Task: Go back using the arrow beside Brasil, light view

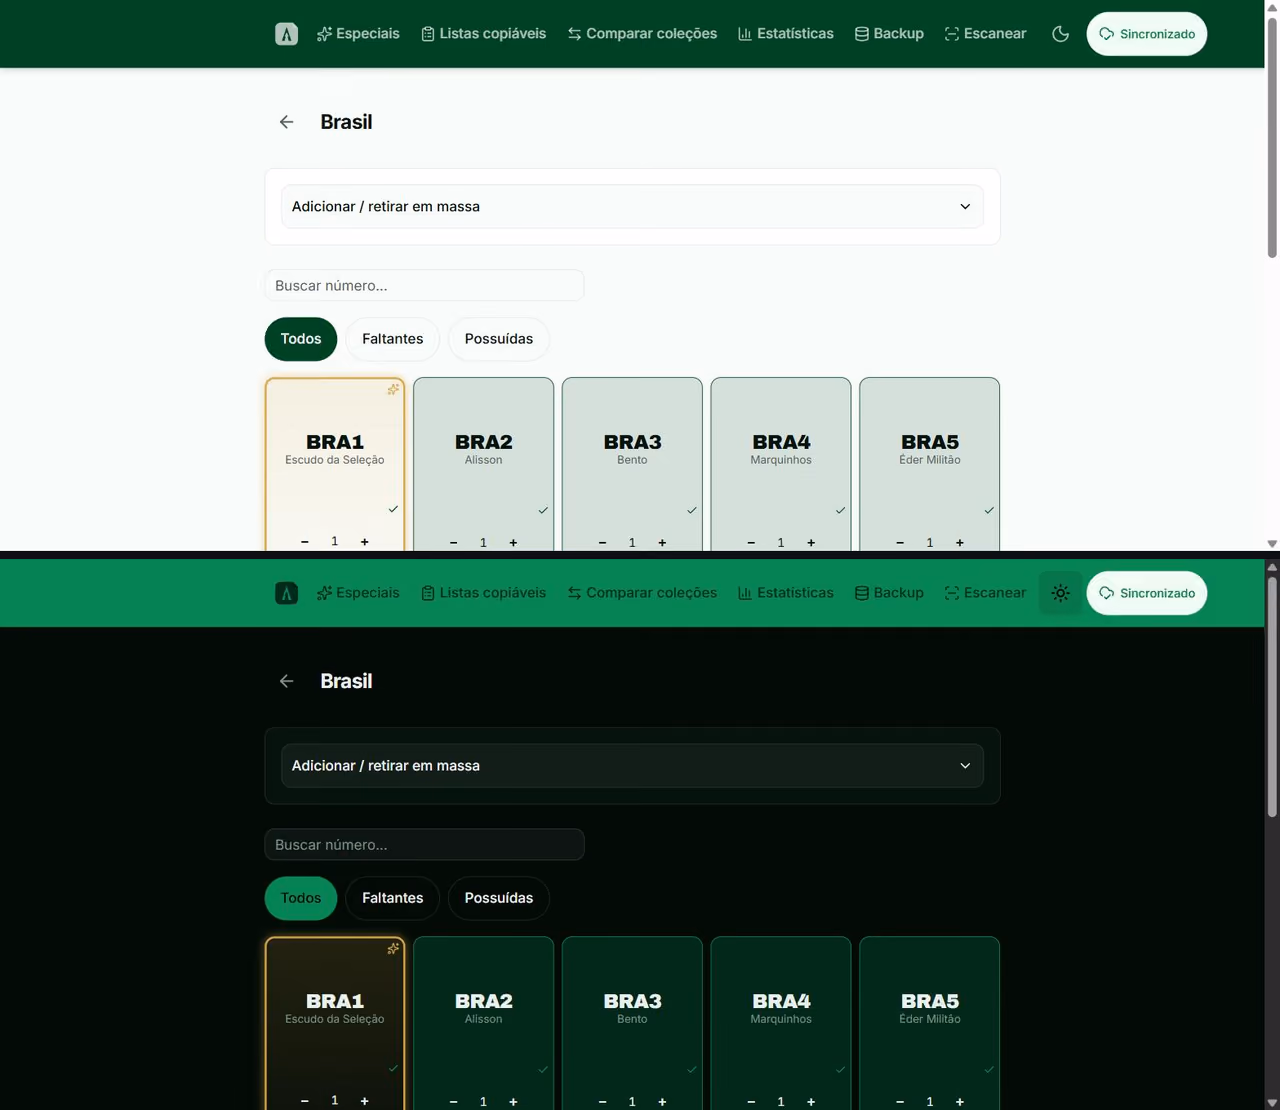Action: click(x=287, y=122)
